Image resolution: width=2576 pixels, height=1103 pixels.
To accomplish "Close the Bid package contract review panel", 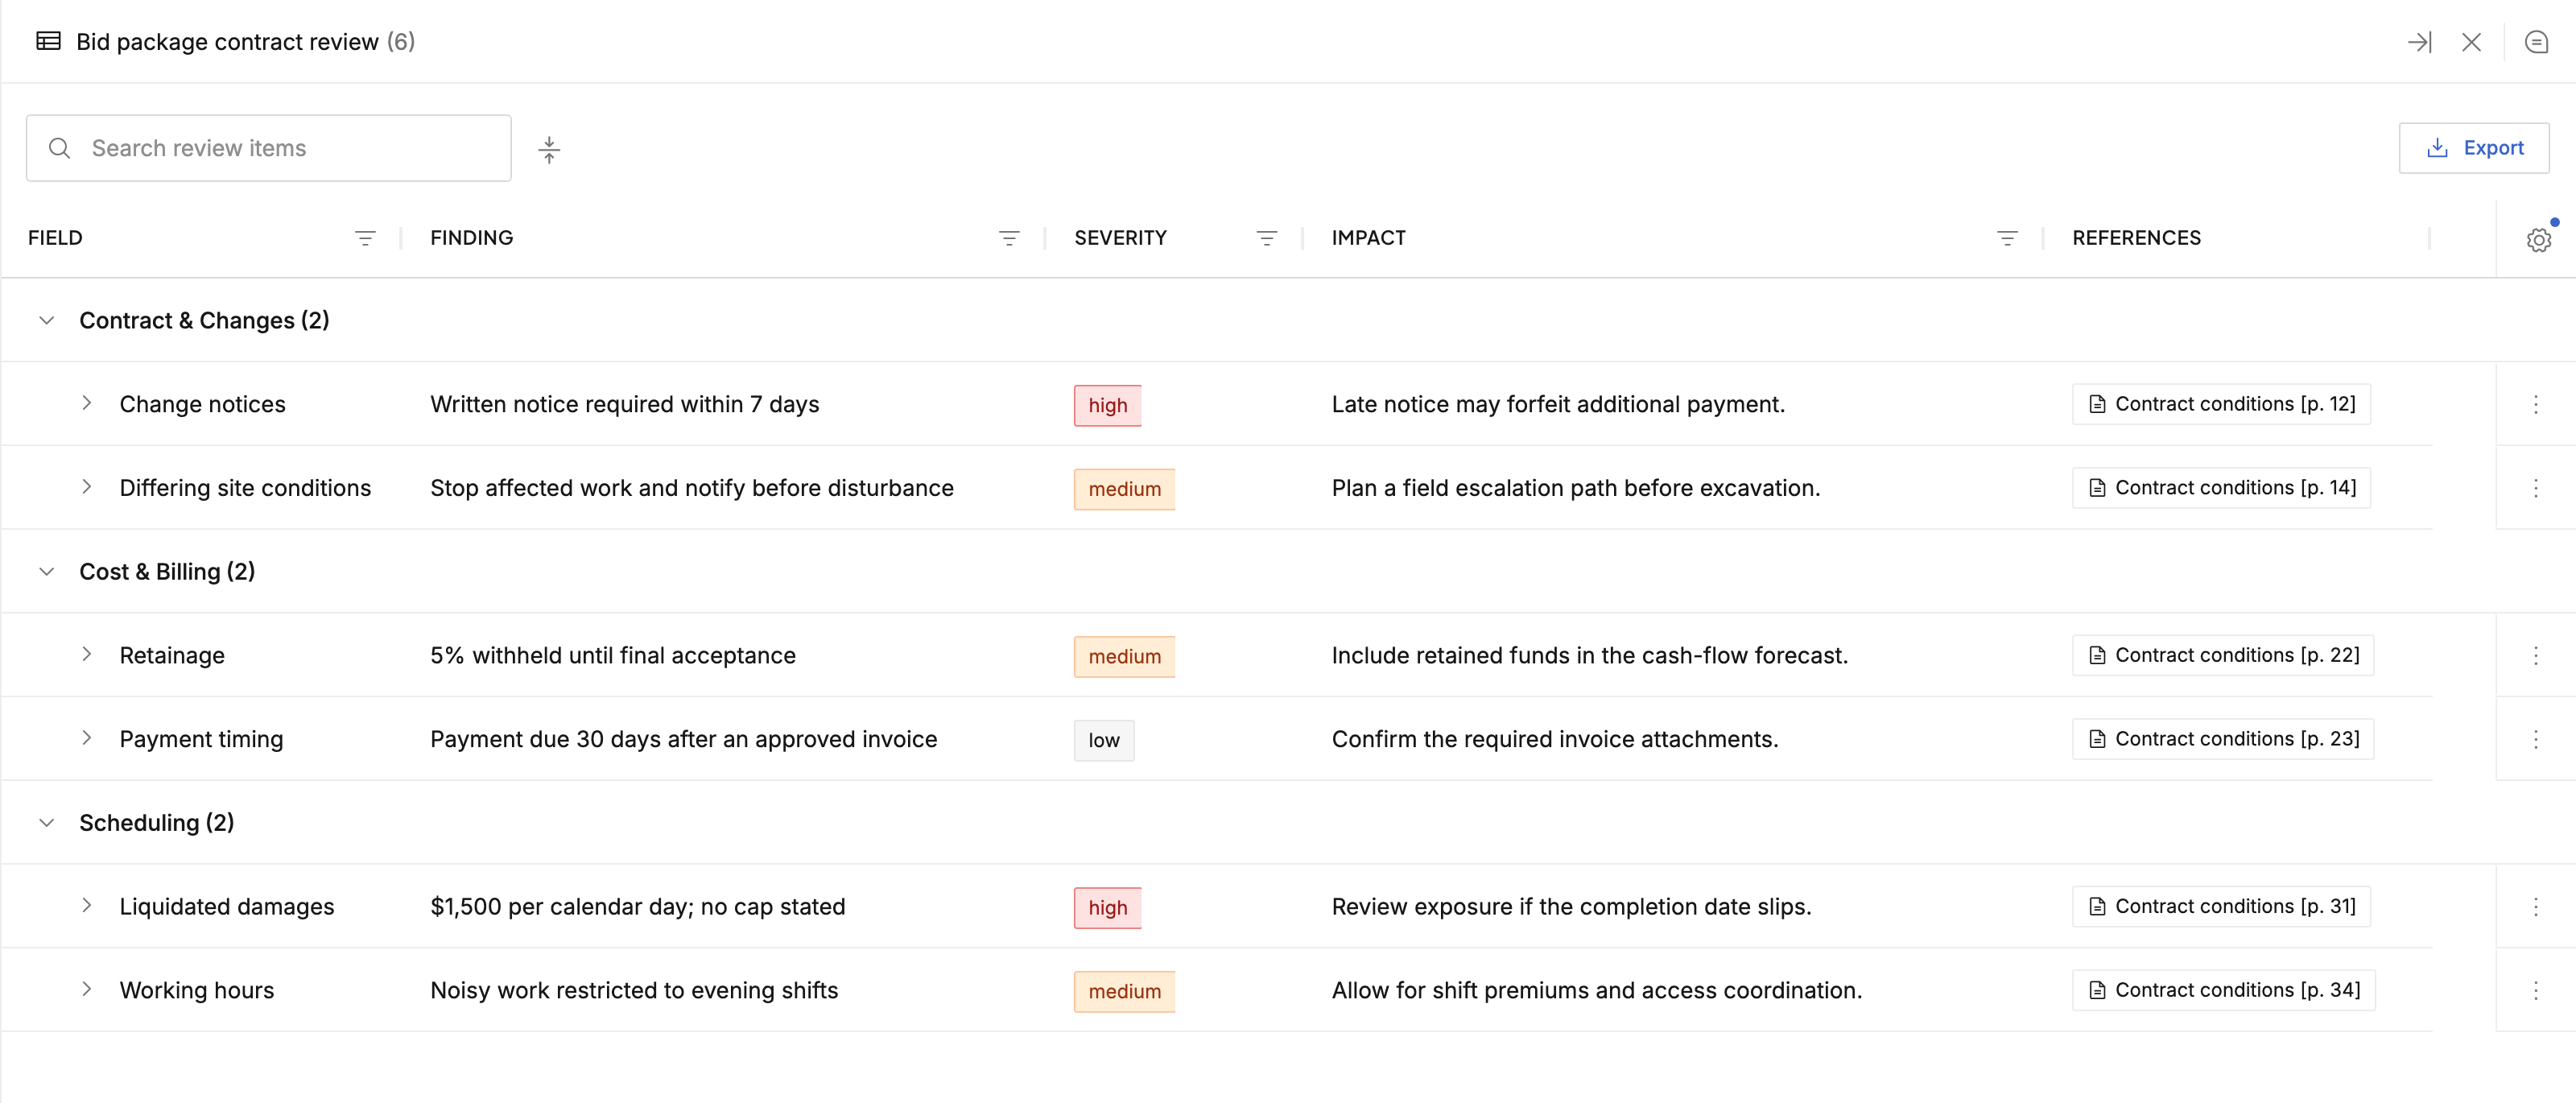I will (2471, 42).
